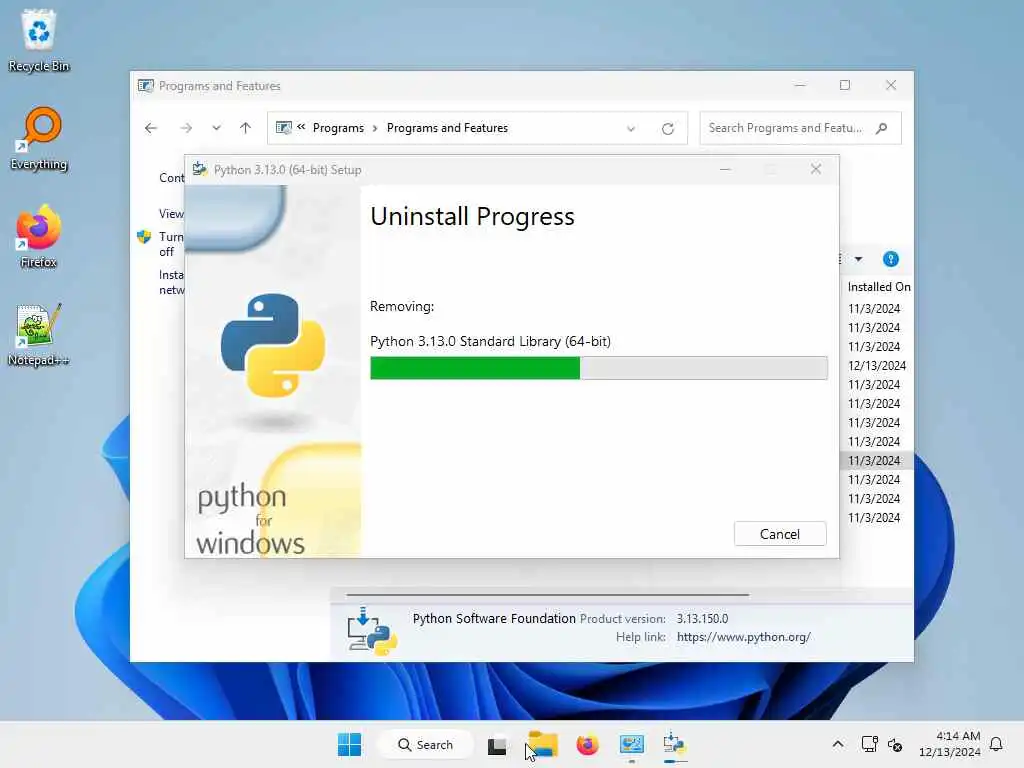Refresh the Programs and Features list

click(667, 129)
